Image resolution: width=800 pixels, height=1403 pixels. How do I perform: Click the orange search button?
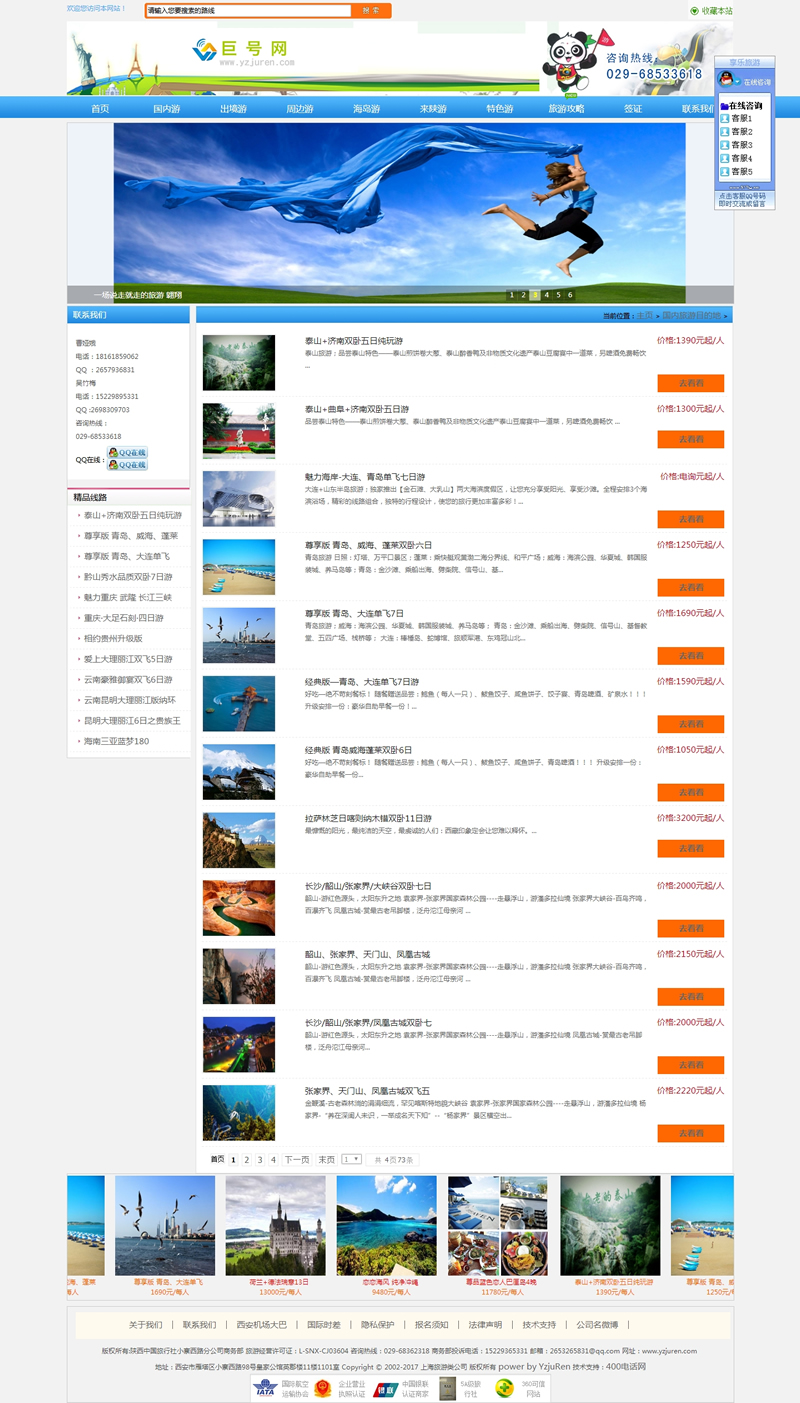[x=371, y=11]
